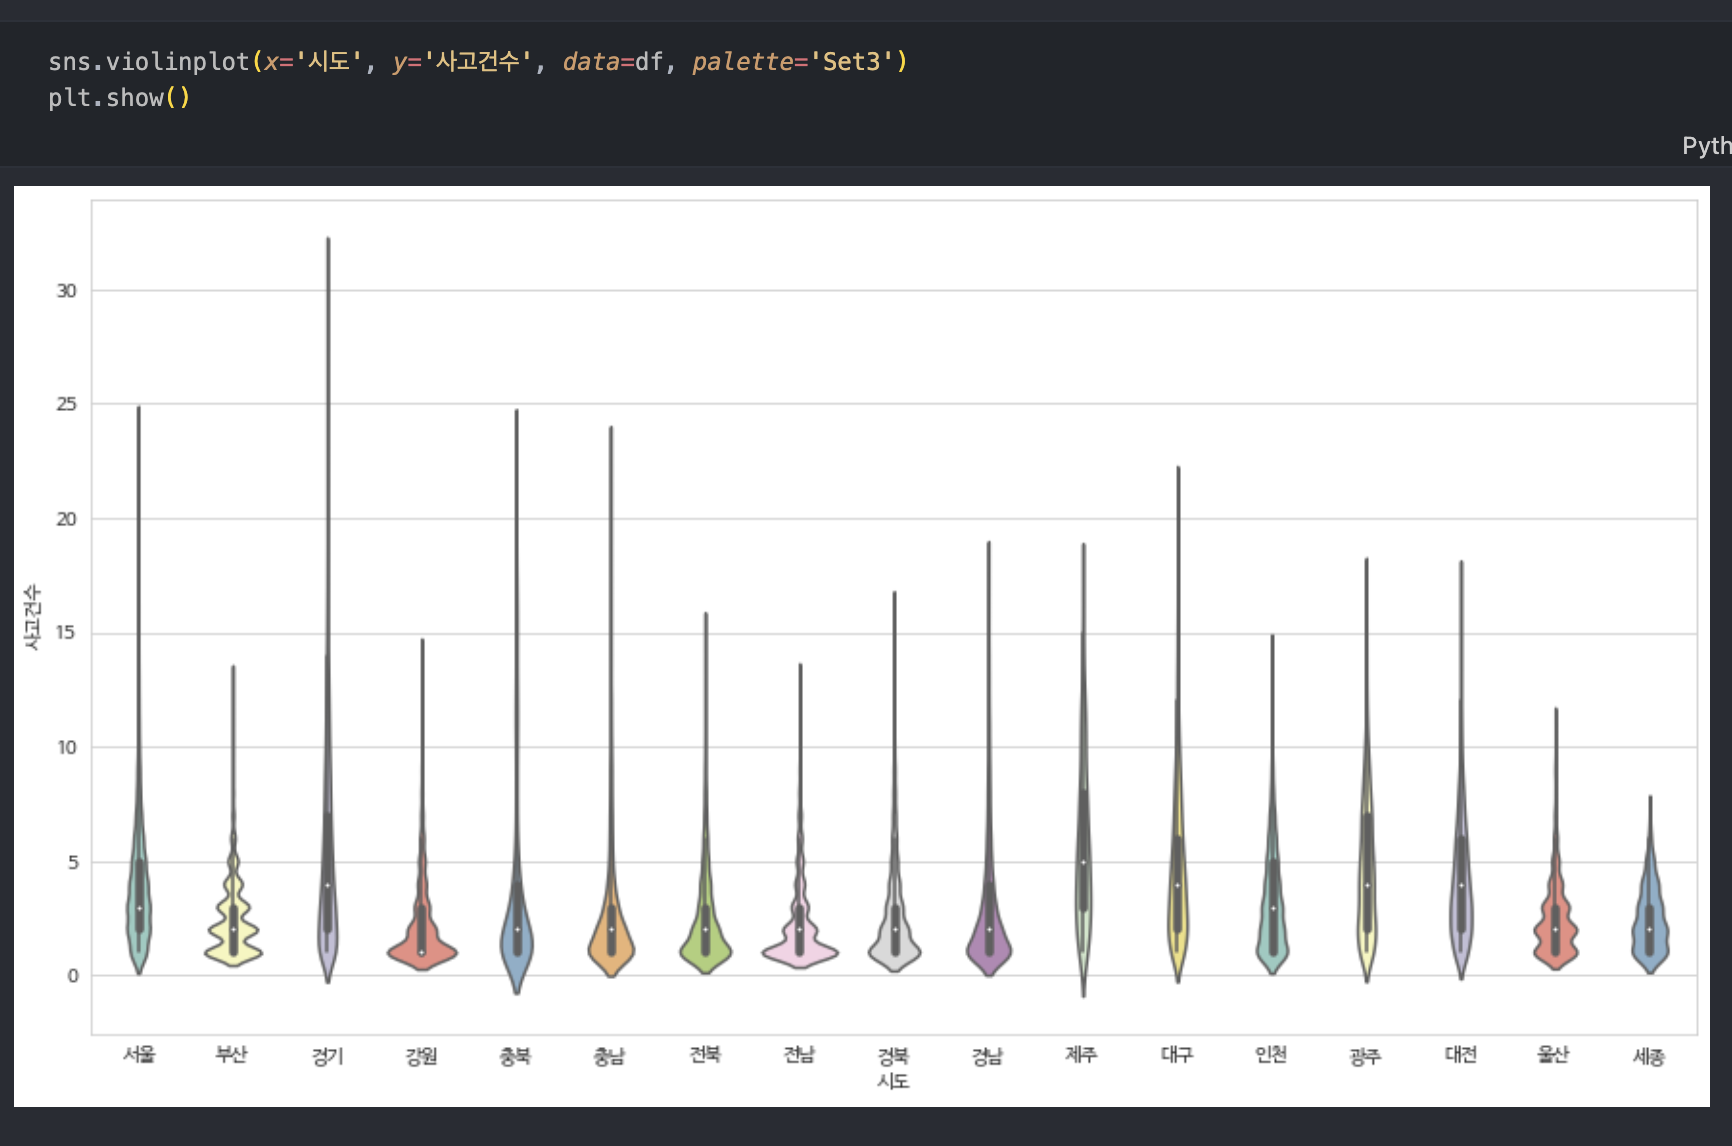Click the 울산 x-axis tick label
Viewport: 1732px width, 1146px height.
pos(1553,1054)
